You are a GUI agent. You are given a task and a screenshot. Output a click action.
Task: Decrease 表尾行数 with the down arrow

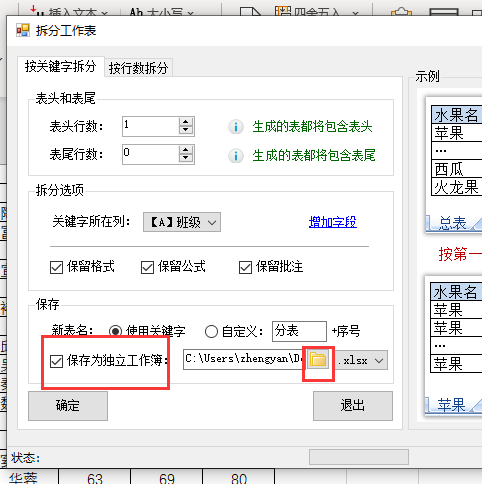[x=186, y=158]
